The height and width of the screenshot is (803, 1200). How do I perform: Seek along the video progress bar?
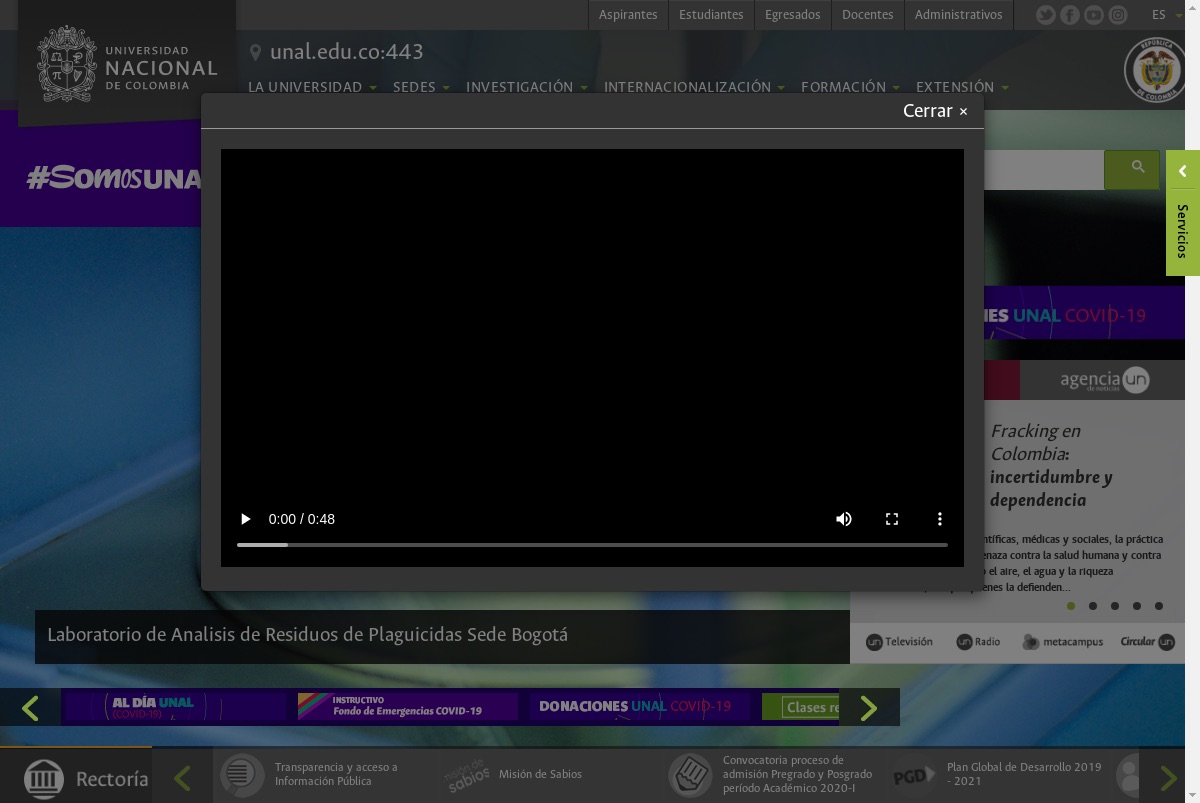pos(592,545)
